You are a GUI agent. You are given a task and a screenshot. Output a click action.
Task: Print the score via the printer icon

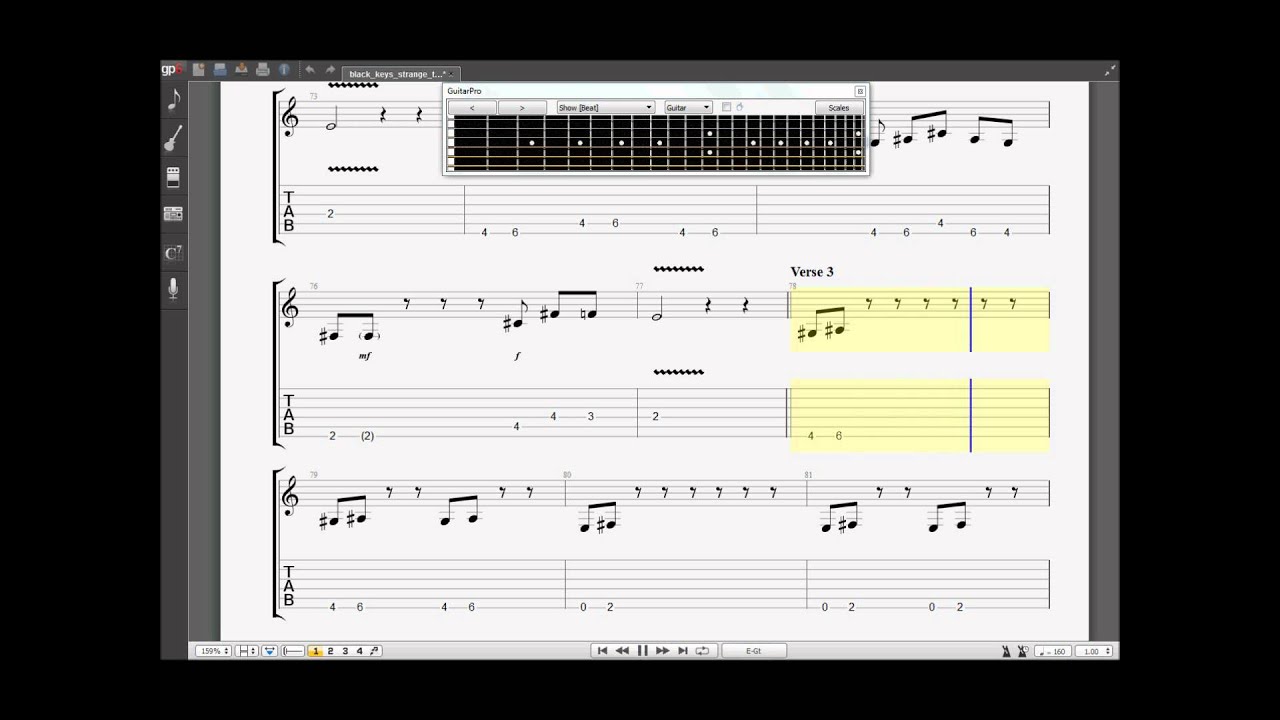point(263,70)
